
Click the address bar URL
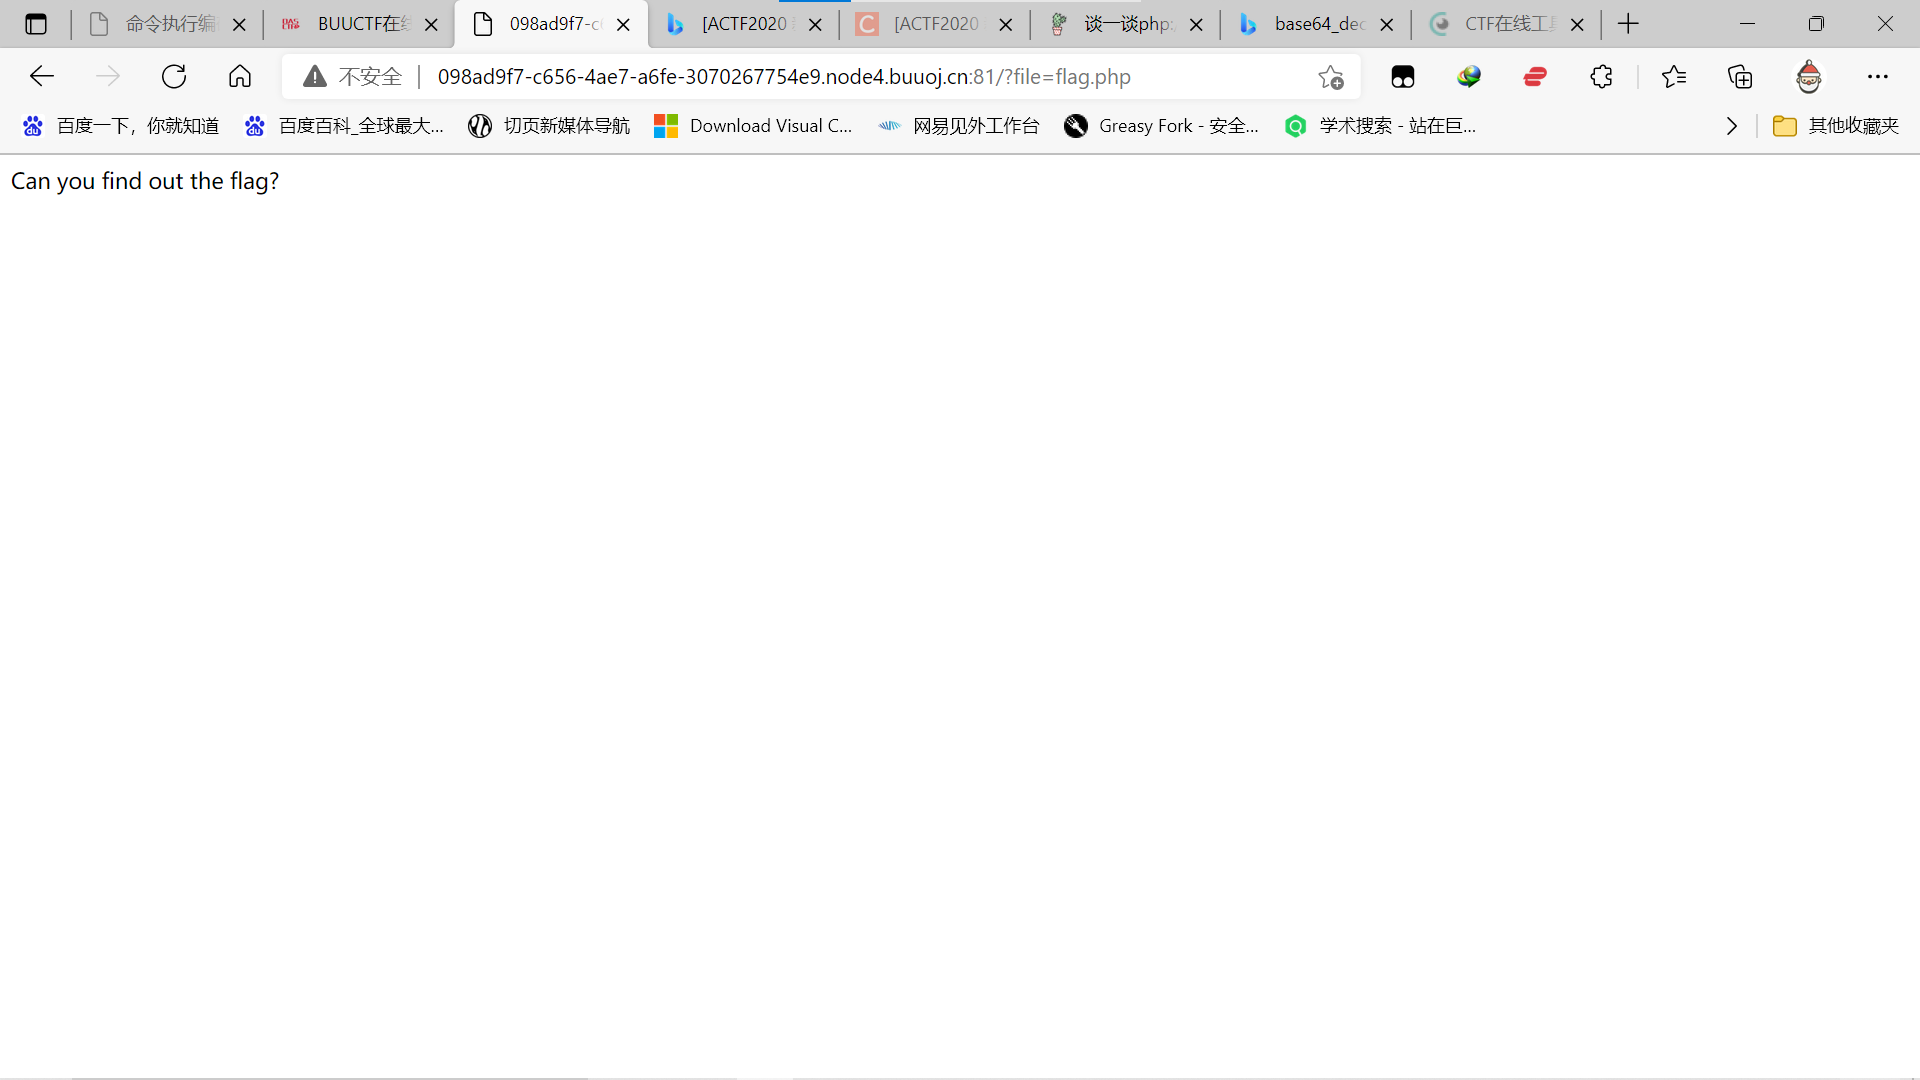point(784,77)
